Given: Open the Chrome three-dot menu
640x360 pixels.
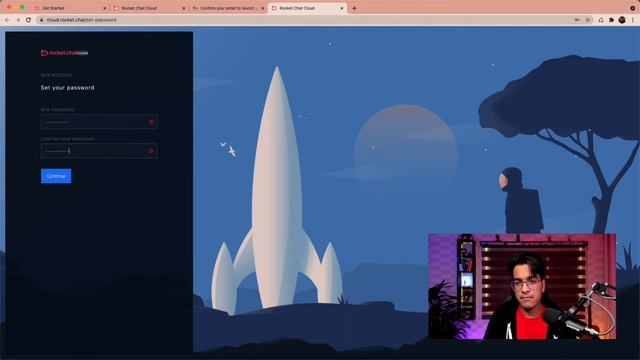Looking at the screenshot, I should click(x=633, y=20).
